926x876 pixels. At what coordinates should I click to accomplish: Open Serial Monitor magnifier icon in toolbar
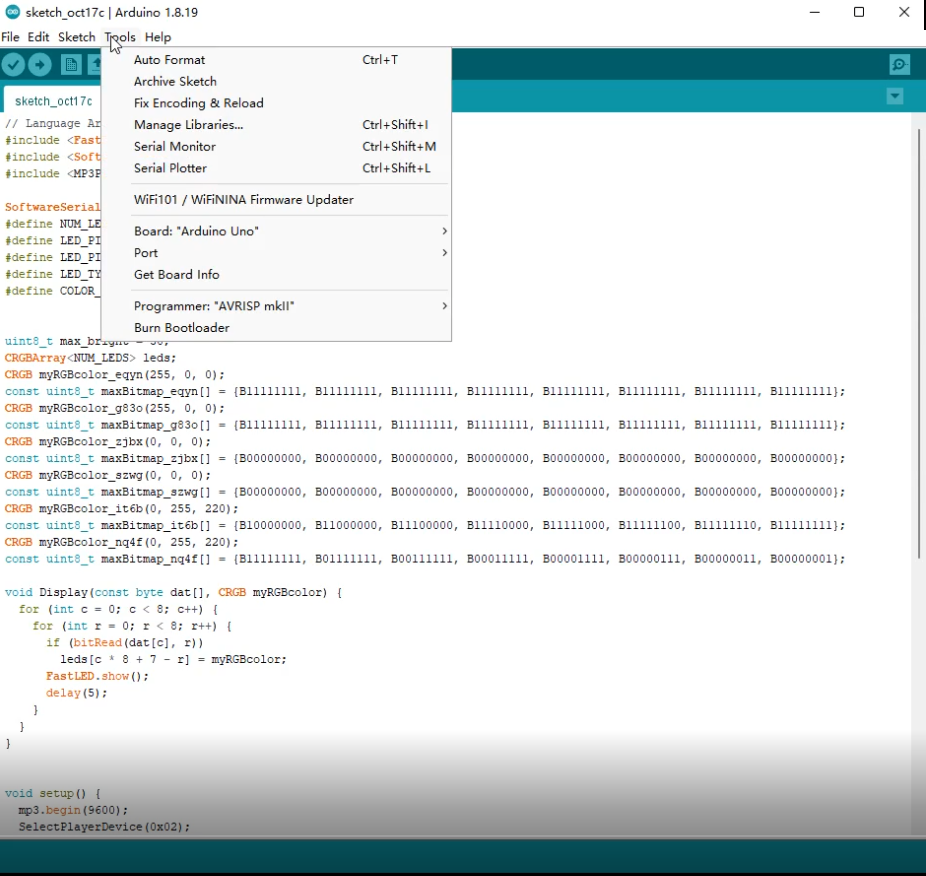(899, 65)
